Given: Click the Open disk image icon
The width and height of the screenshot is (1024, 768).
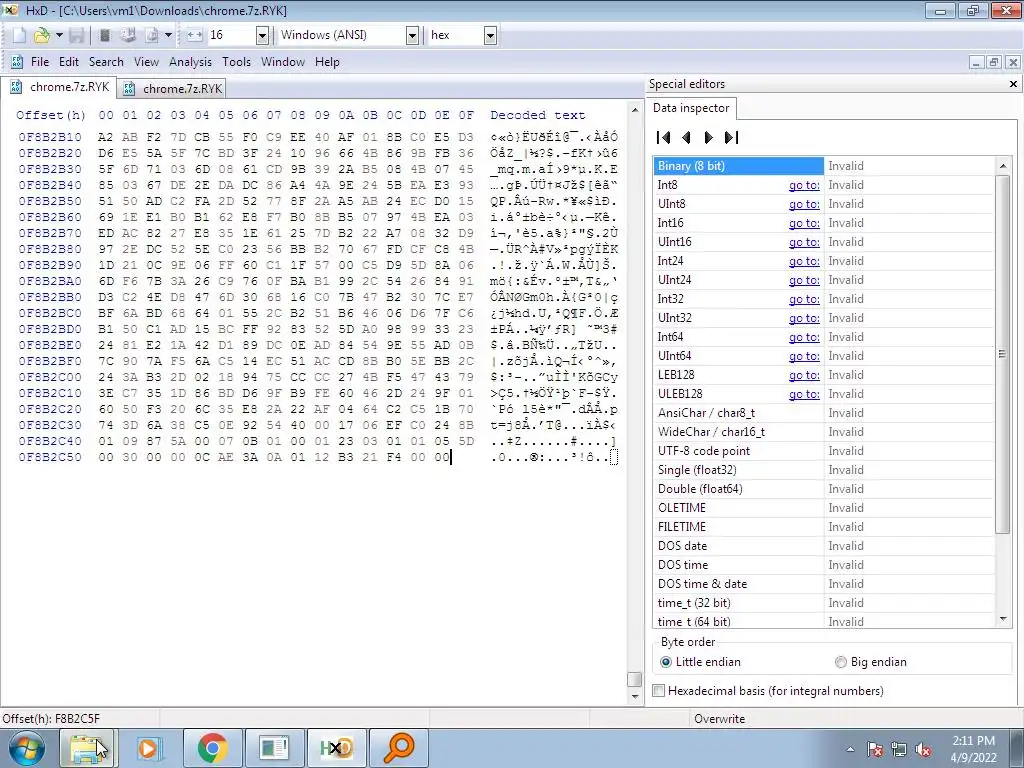Looking at the screenshot, I should [x=152, y=35].
